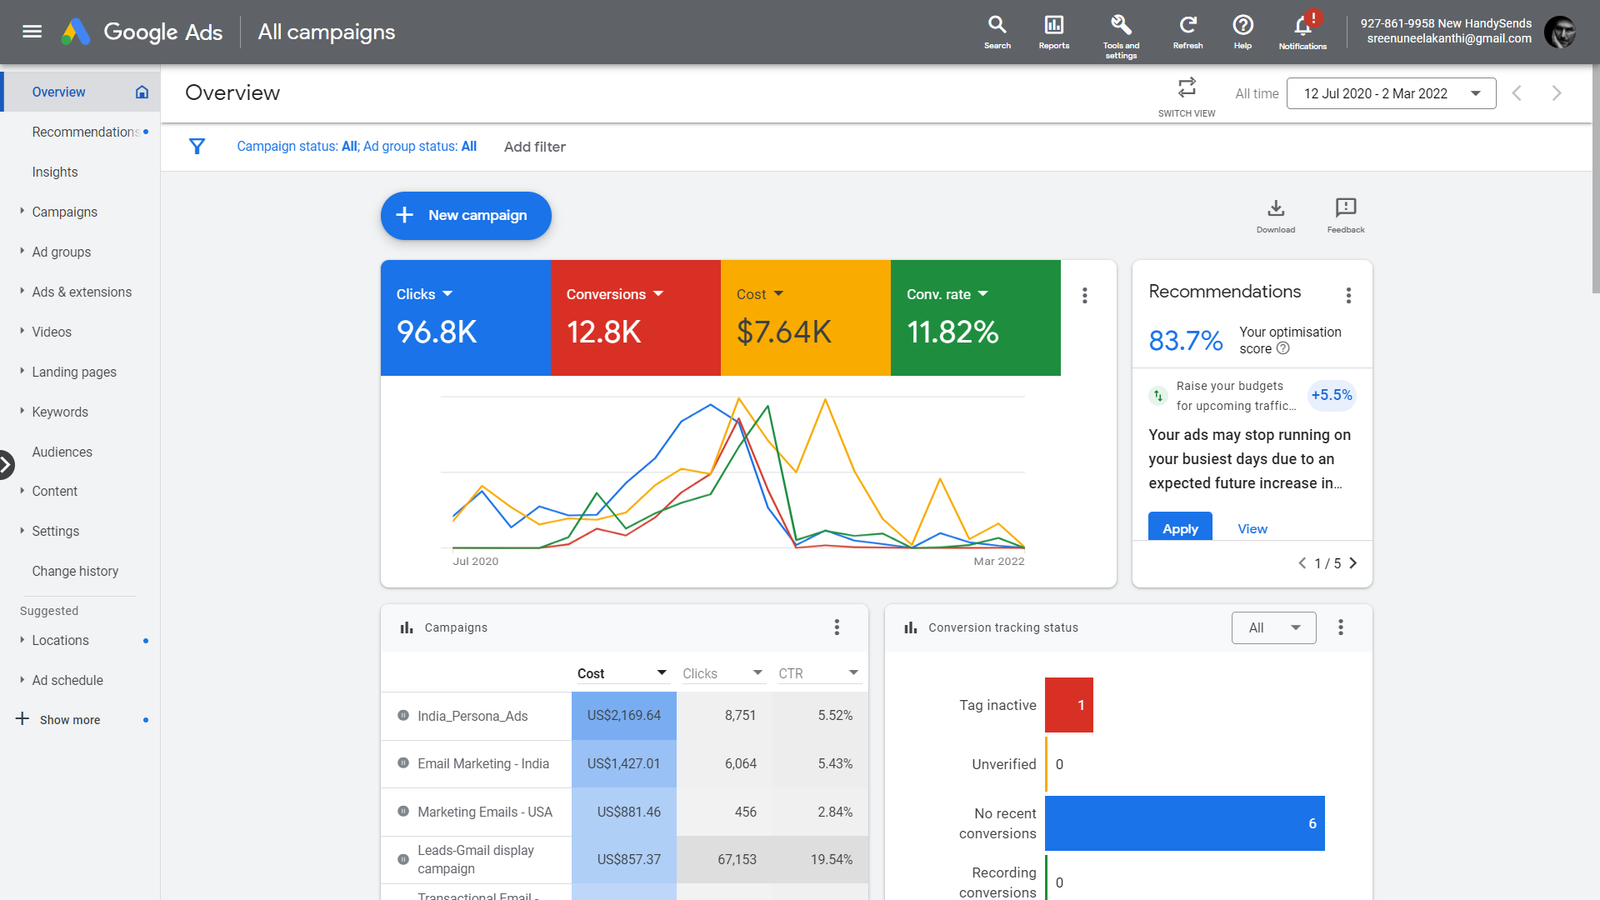Click the New campaign button

(466, 216)
